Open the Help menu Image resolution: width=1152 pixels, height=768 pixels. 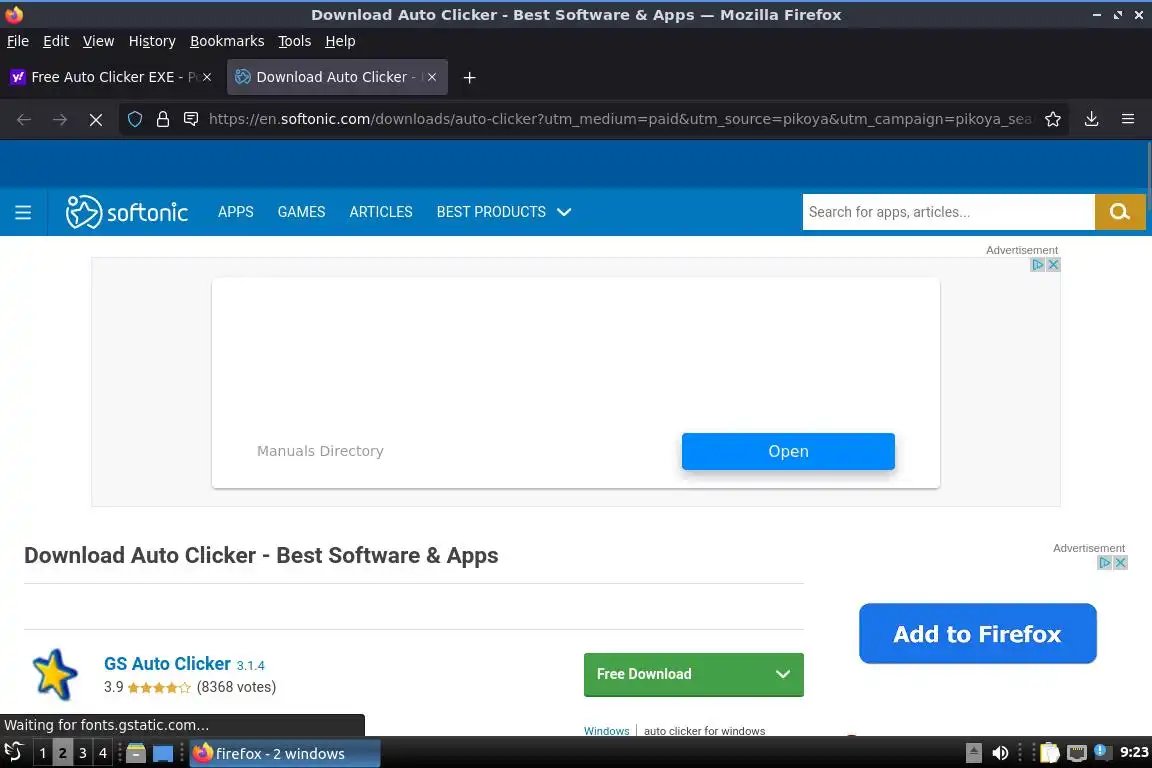(x=340, y=41)
